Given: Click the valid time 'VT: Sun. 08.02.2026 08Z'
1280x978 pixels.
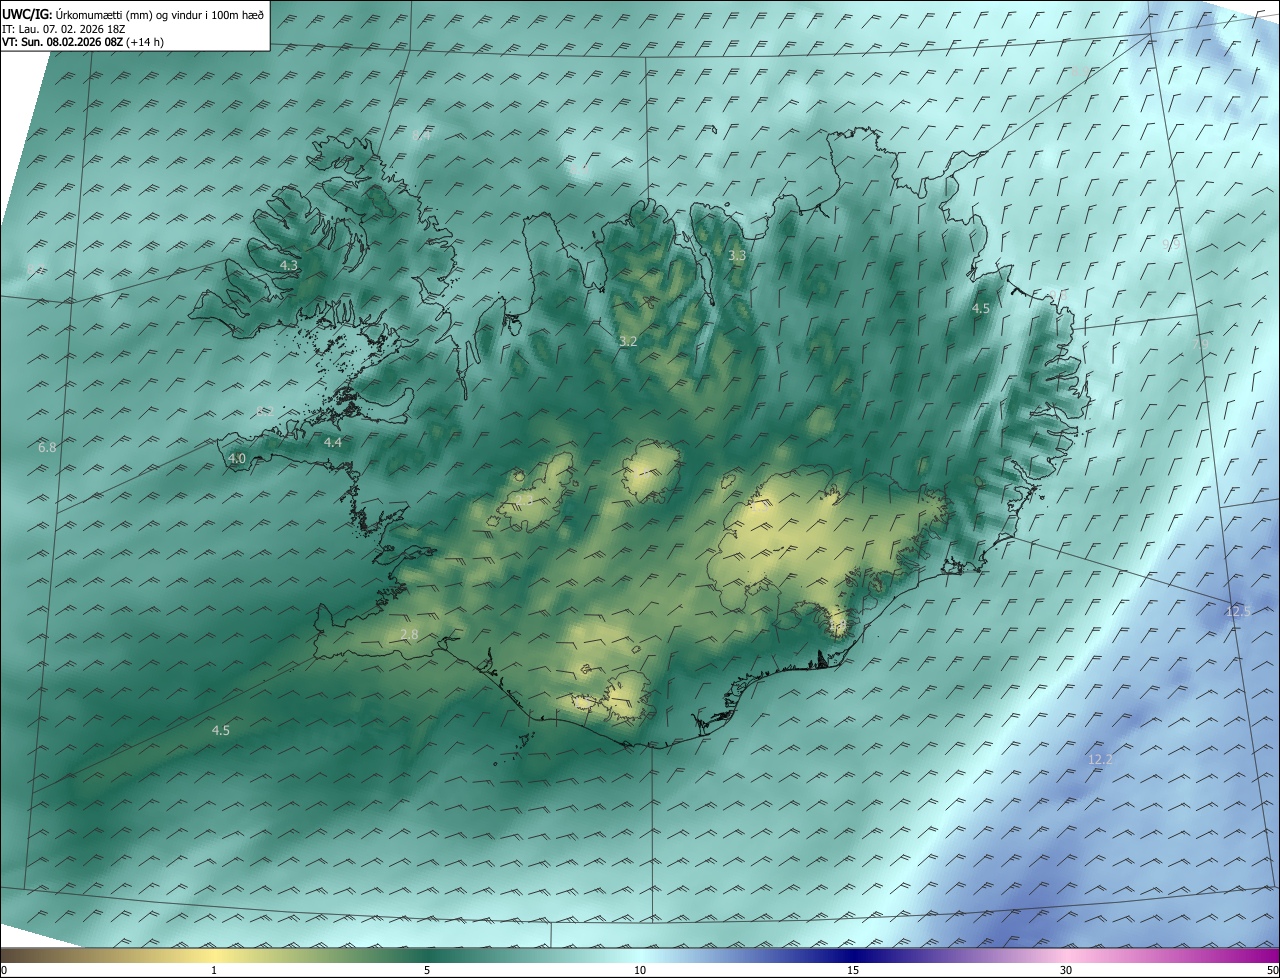Looking at the screenshot, I should point(62,42).
